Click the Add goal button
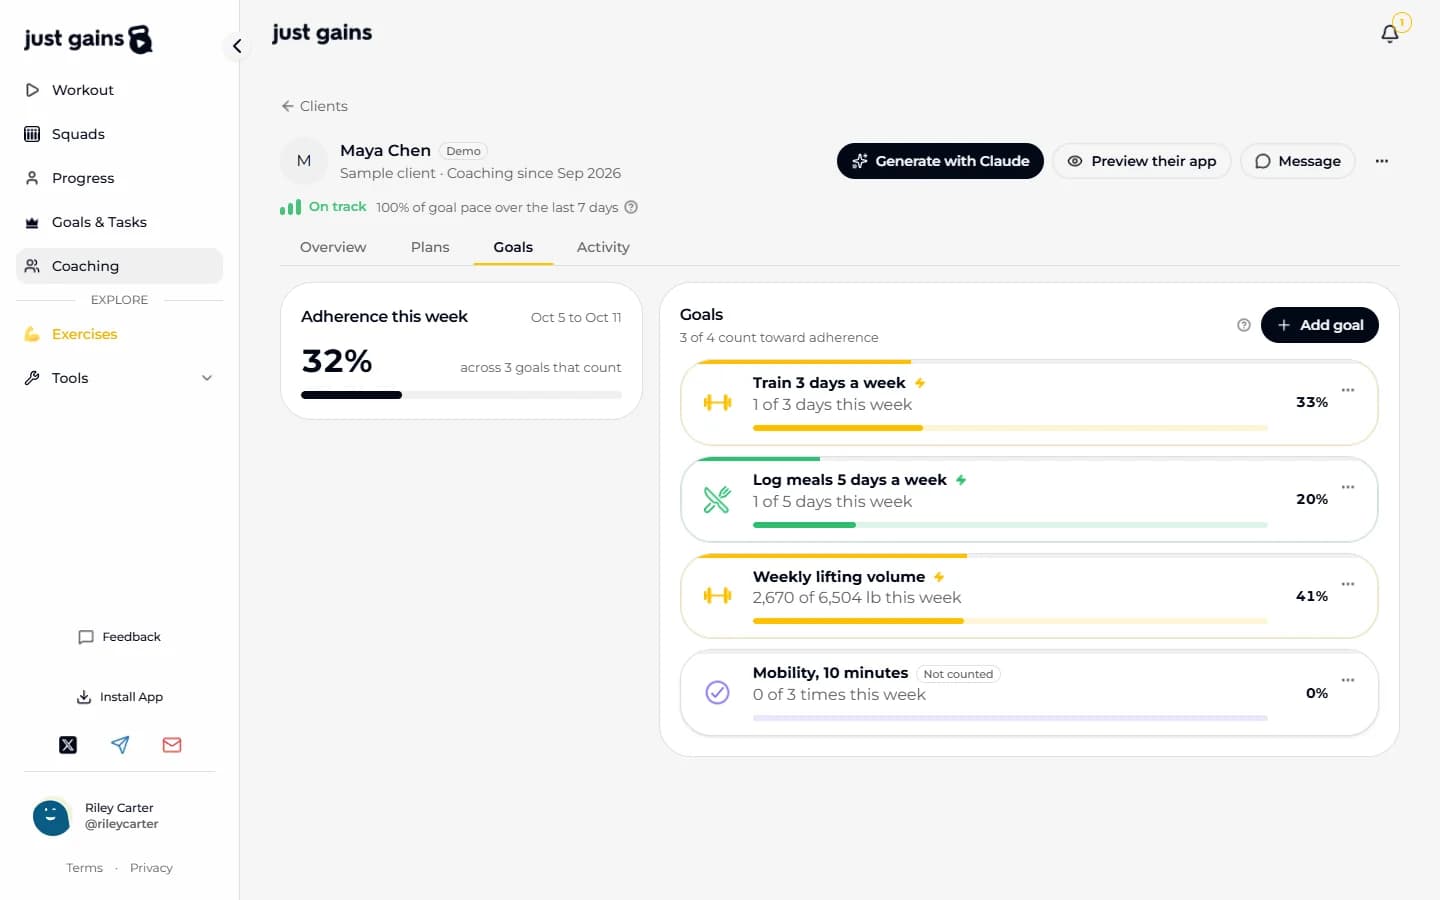 (x=1320, y=325)
